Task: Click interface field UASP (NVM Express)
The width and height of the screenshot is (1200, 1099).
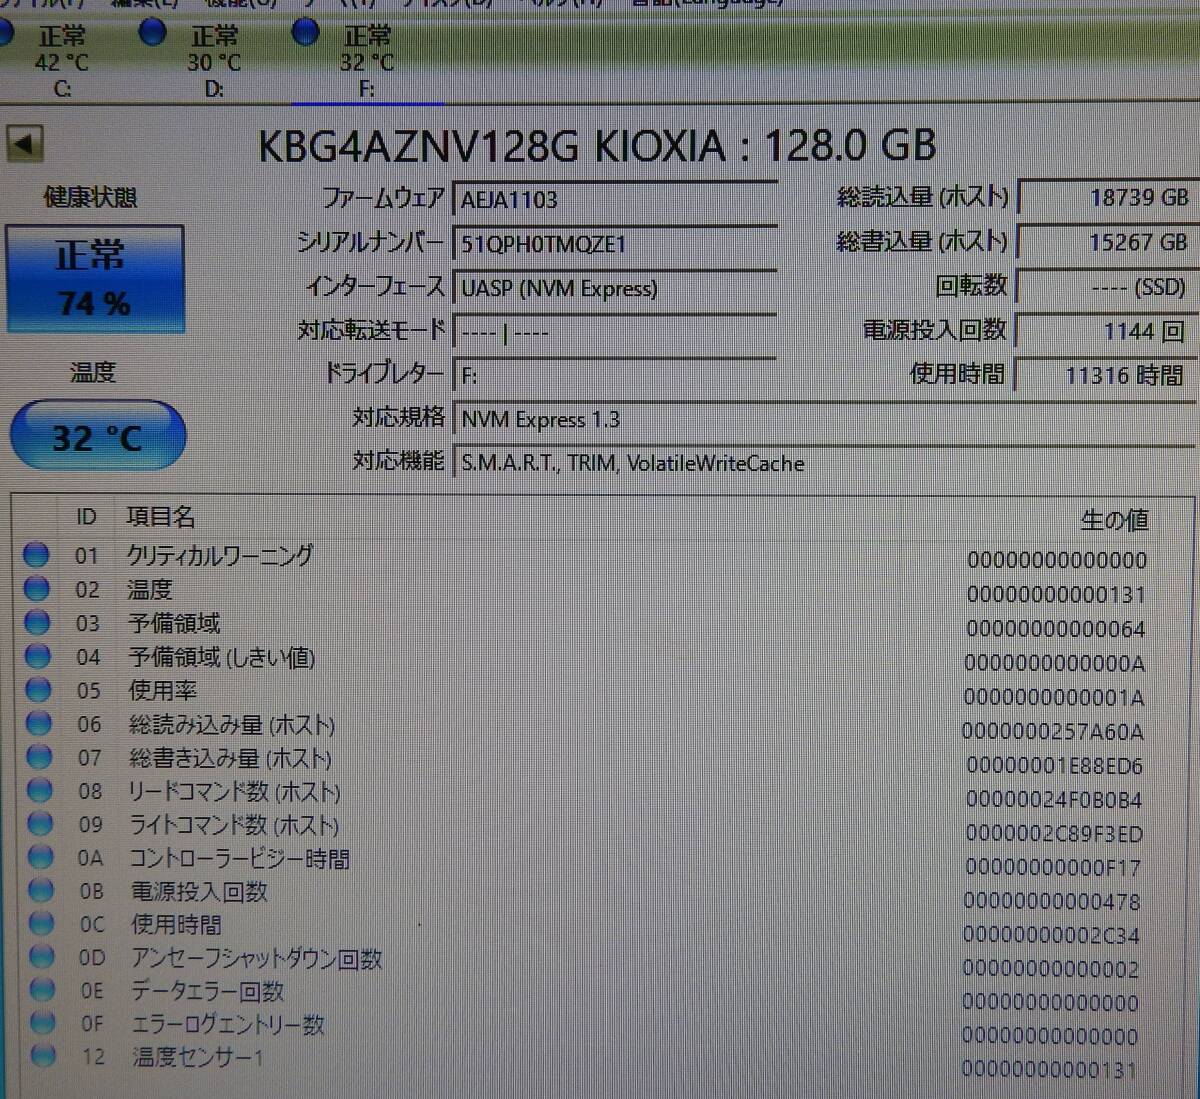Action: [615, 288]
